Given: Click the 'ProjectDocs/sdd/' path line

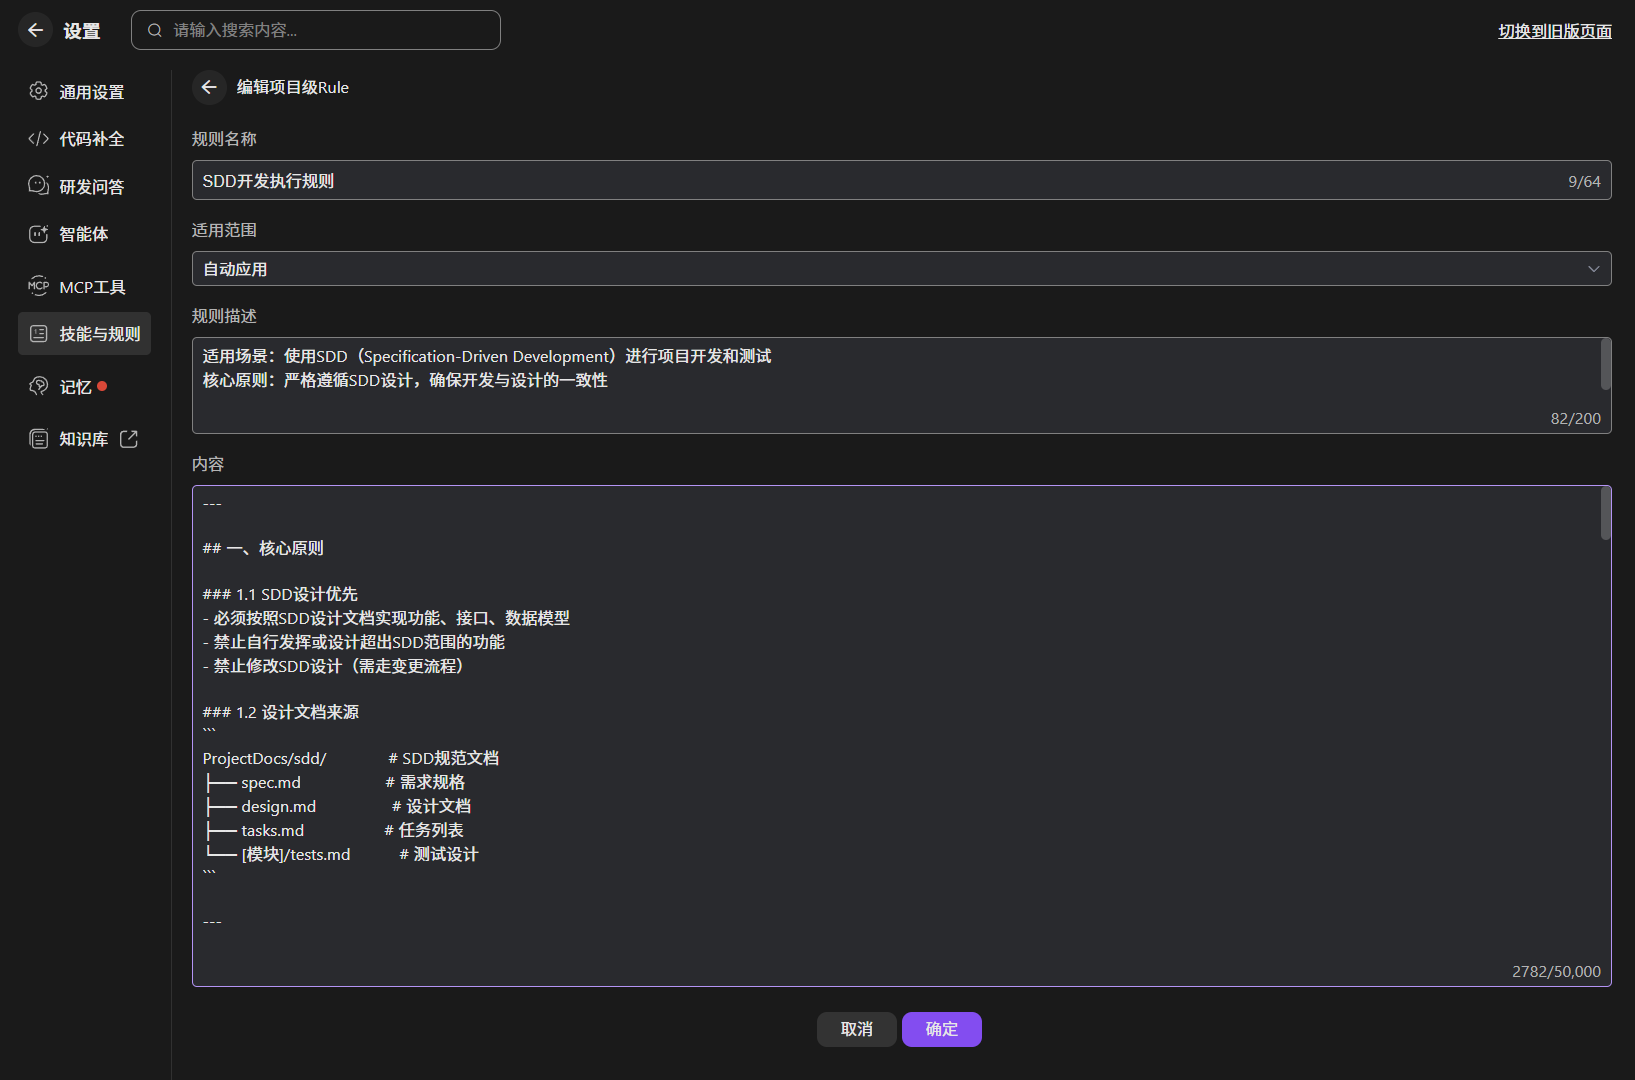Looking at the screenshot, I should 265,758.
